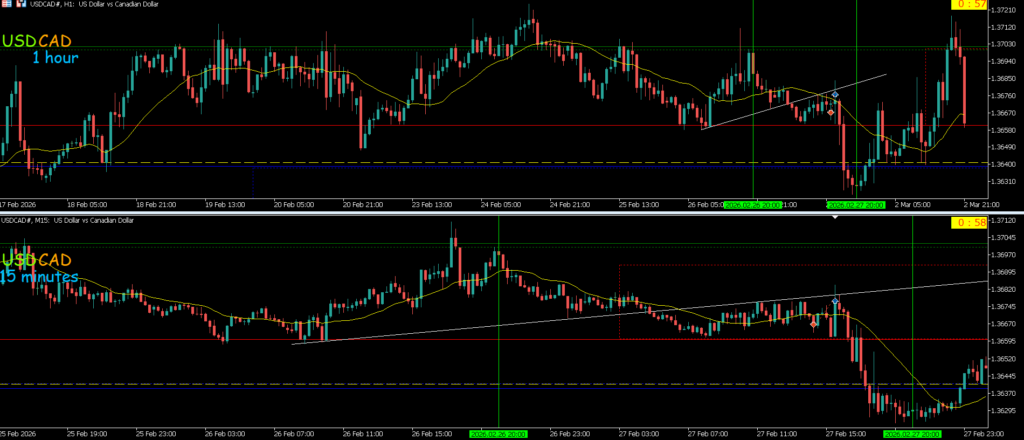
Task: Click the 2026.02.27 20:00 date label on M15 chart
Action: coord(912,435)
